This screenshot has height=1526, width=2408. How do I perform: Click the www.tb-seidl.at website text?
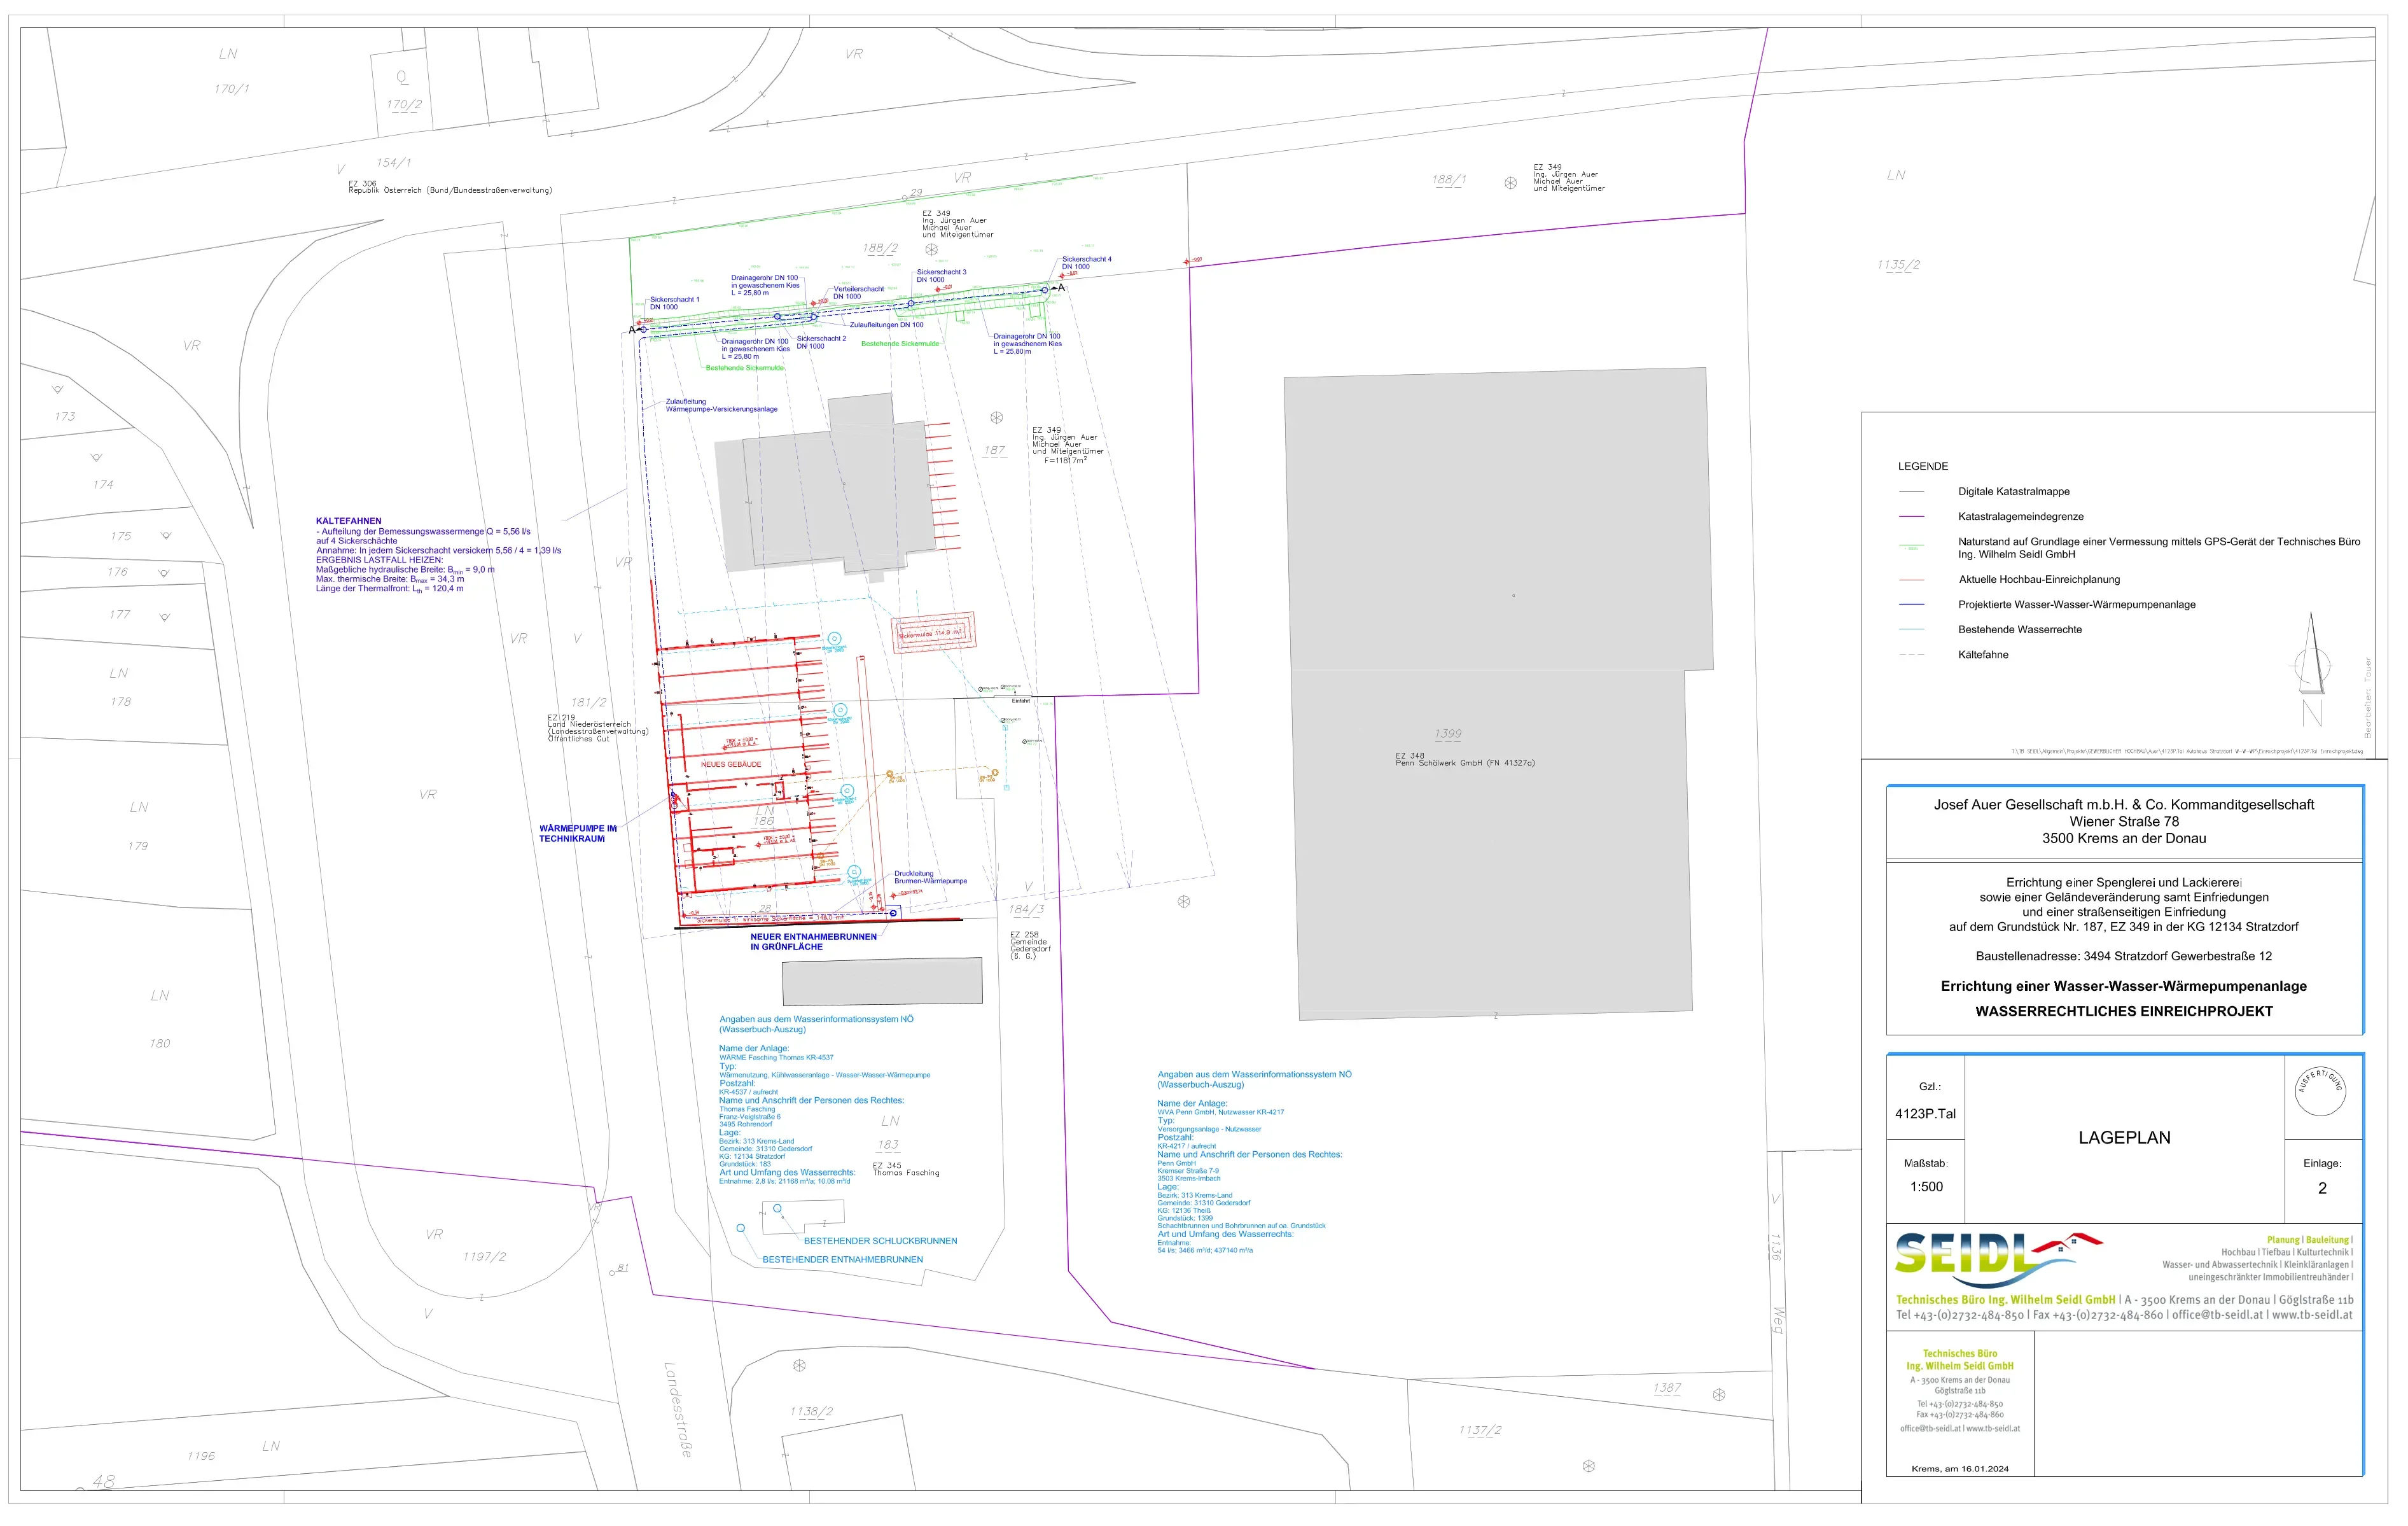(2312, 1316)
